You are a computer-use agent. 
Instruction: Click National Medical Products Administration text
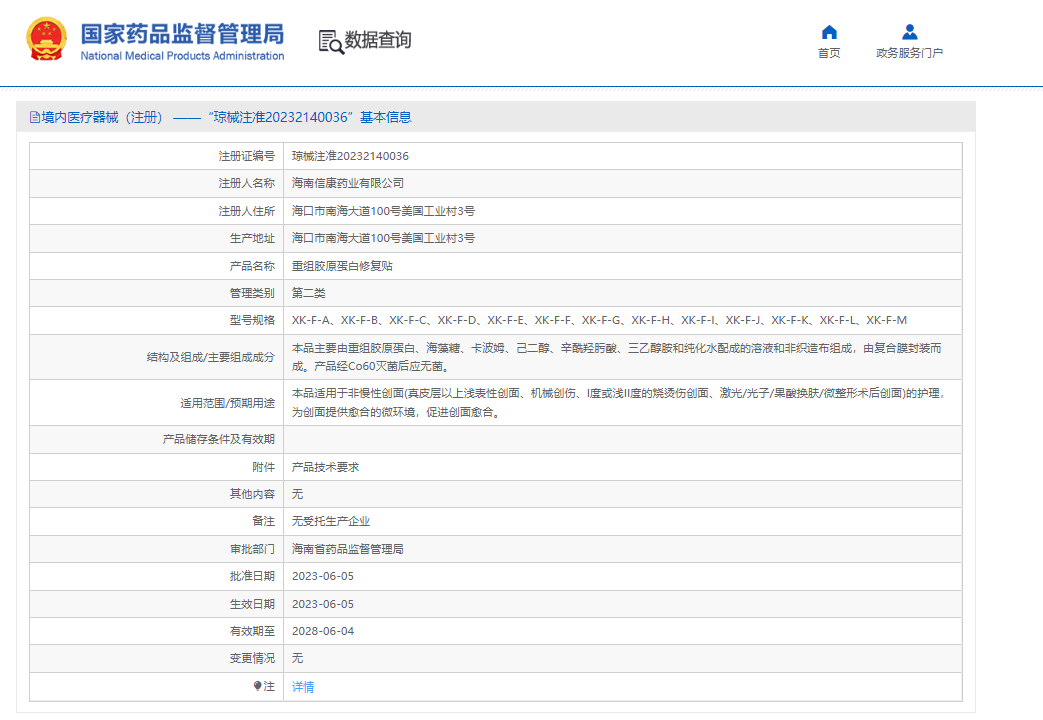tap(182, 56)
